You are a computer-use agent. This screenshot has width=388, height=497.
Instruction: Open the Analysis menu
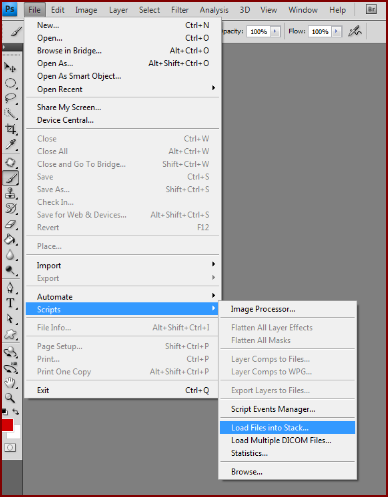click(x=214, y=10)
